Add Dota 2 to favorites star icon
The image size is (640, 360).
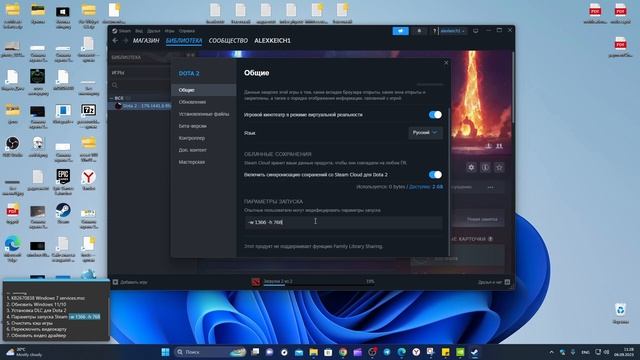[x=499, y=167]
